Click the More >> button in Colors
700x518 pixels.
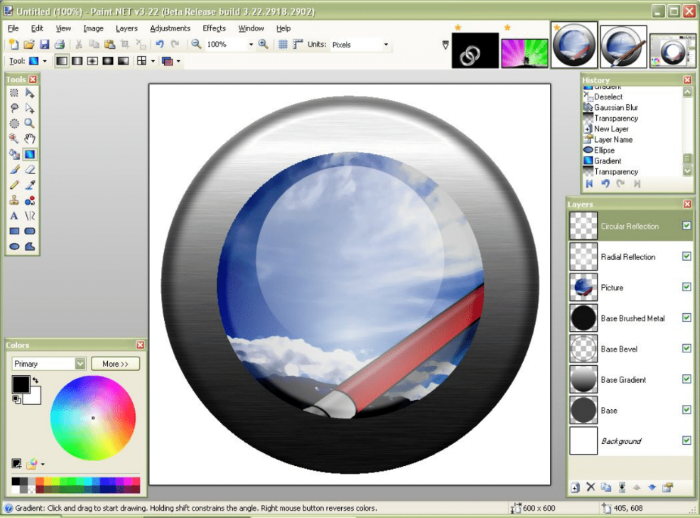(115, 363)
